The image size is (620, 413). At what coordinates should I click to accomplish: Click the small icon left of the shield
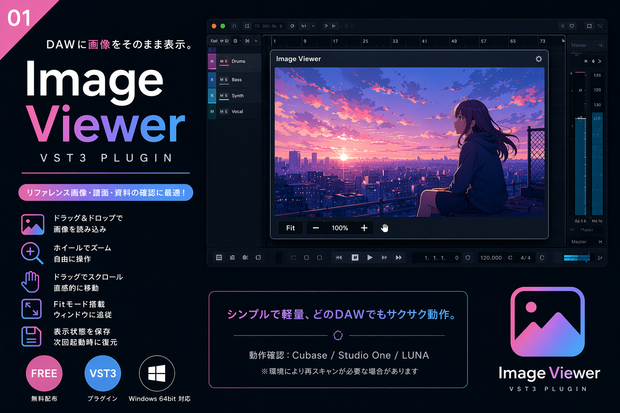pos(562,26)
